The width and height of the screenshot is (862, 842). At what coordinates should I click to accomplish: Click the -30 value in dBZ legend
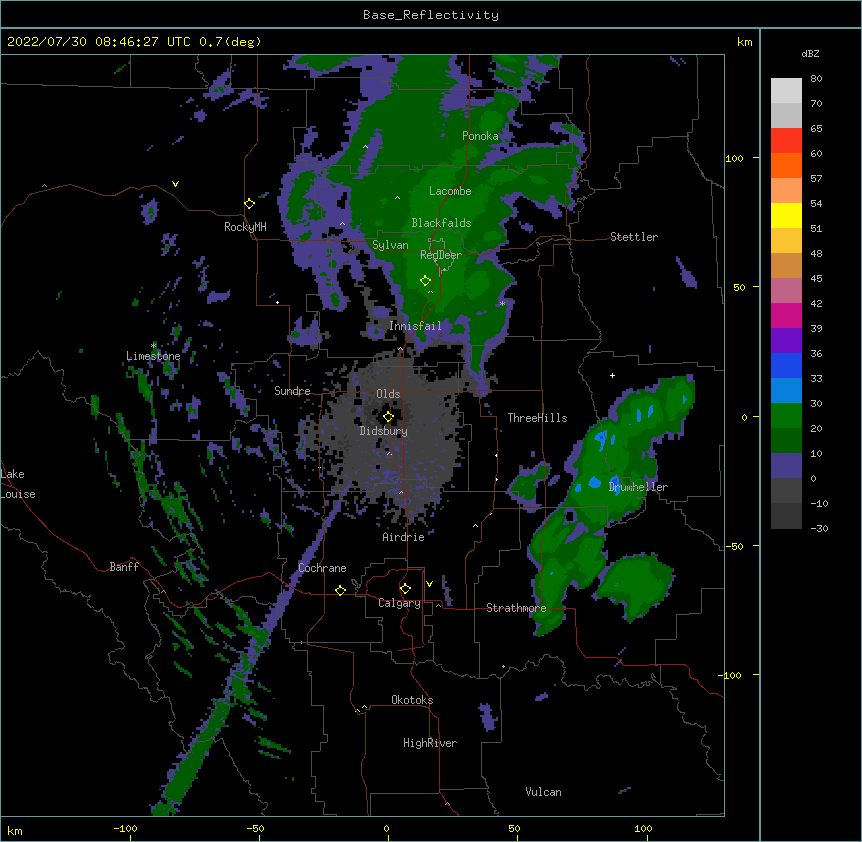[x=819, y=528]
